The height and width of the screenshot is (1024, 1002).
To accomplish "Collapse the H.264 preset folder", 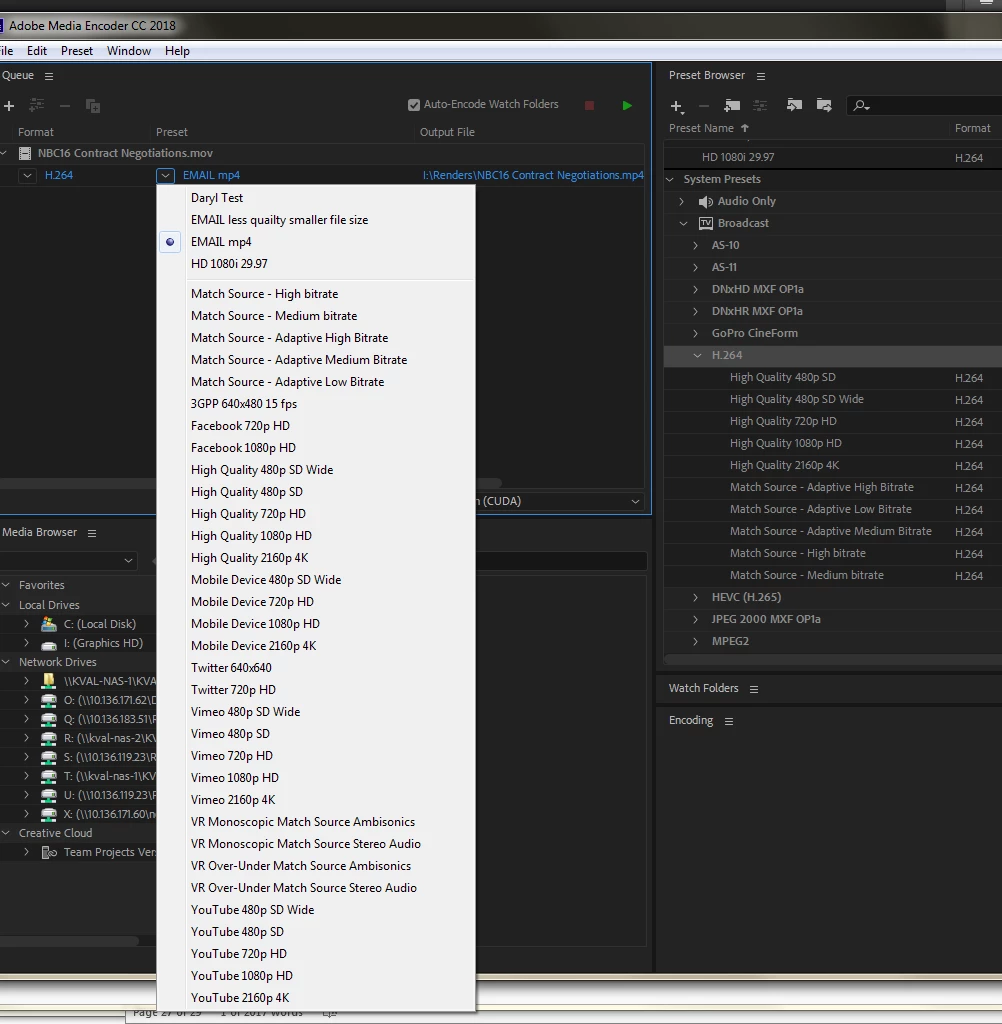I will coord(697,355).
